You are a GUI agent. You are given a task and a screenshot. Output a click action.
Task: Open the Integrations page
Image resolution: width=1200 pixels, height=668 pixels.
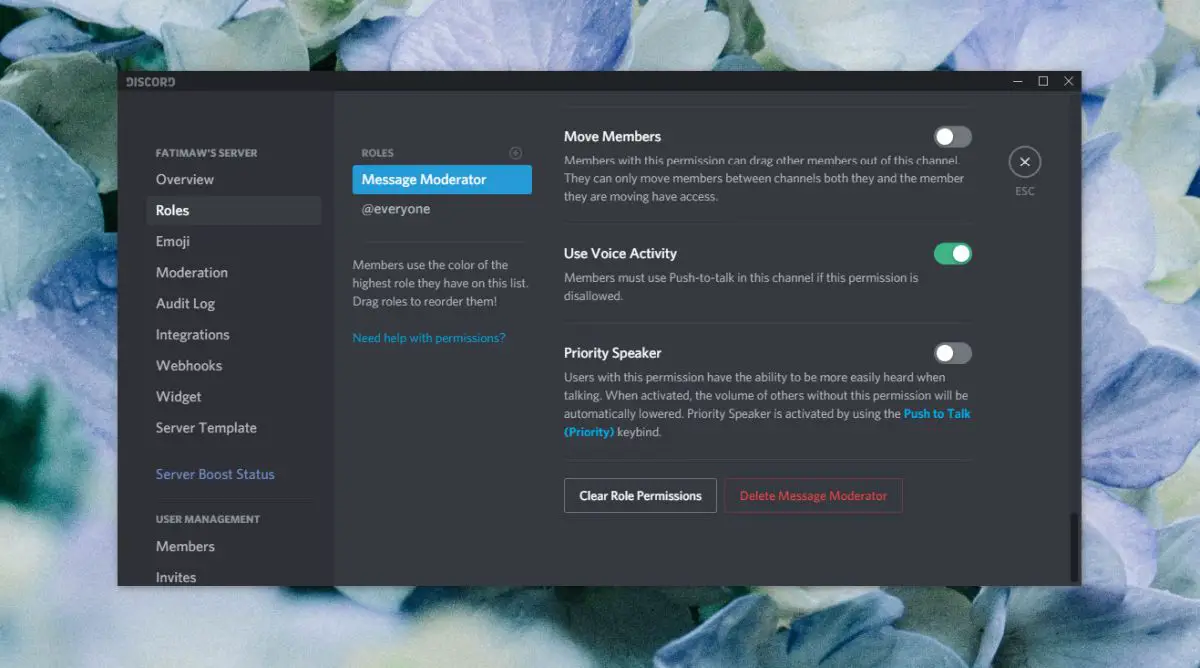(193, 335)
